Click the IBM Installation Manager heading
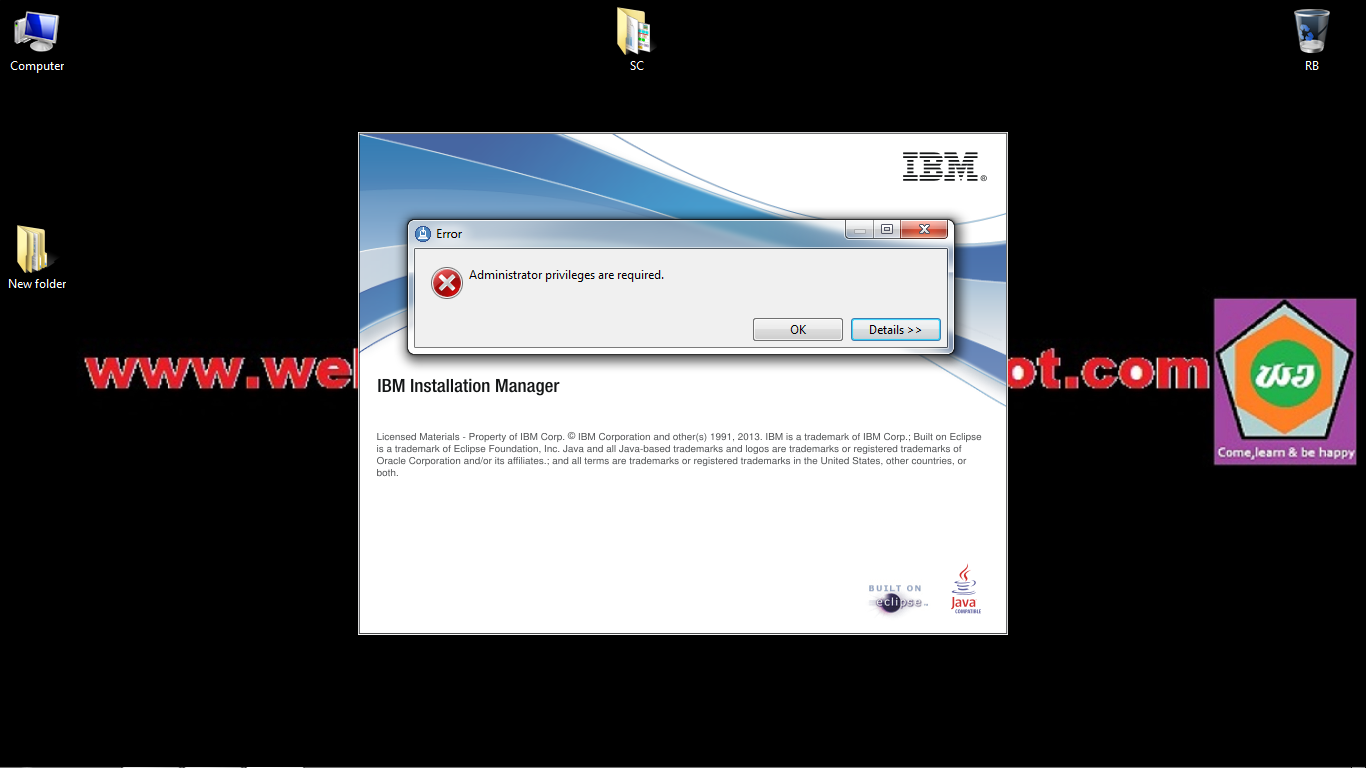The height and width of the screenshot is (768, 1366). point(467,386)
